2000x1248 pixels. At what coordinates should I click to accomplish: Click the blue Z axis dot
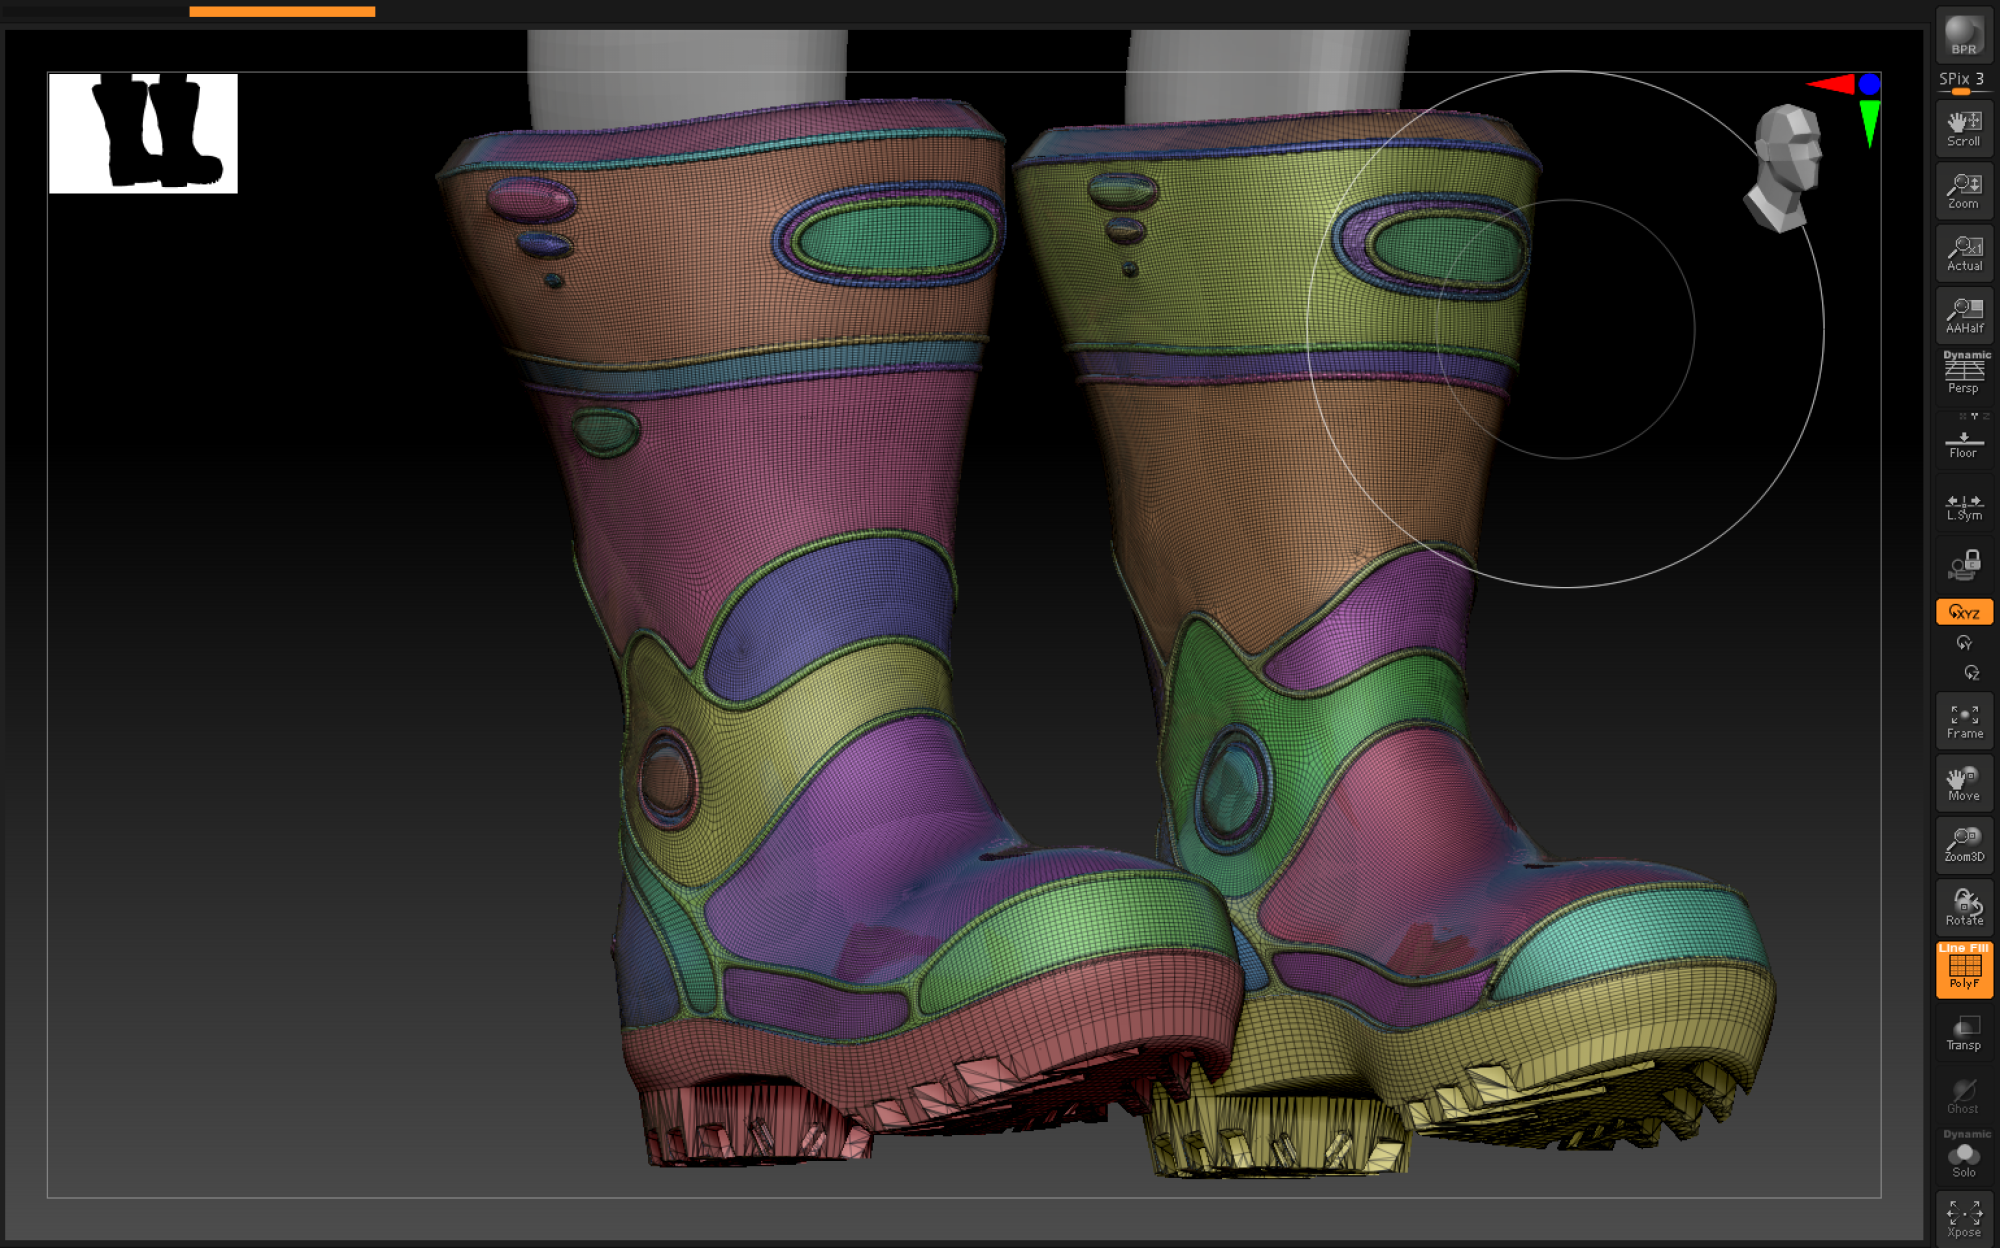coord(1869,85)
